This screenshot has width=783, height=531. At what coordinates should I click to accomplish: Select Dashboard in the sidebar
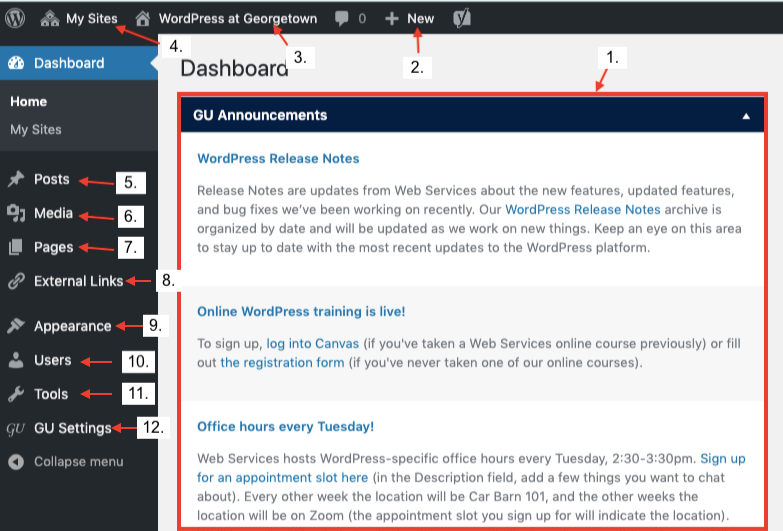pos(69,63)
